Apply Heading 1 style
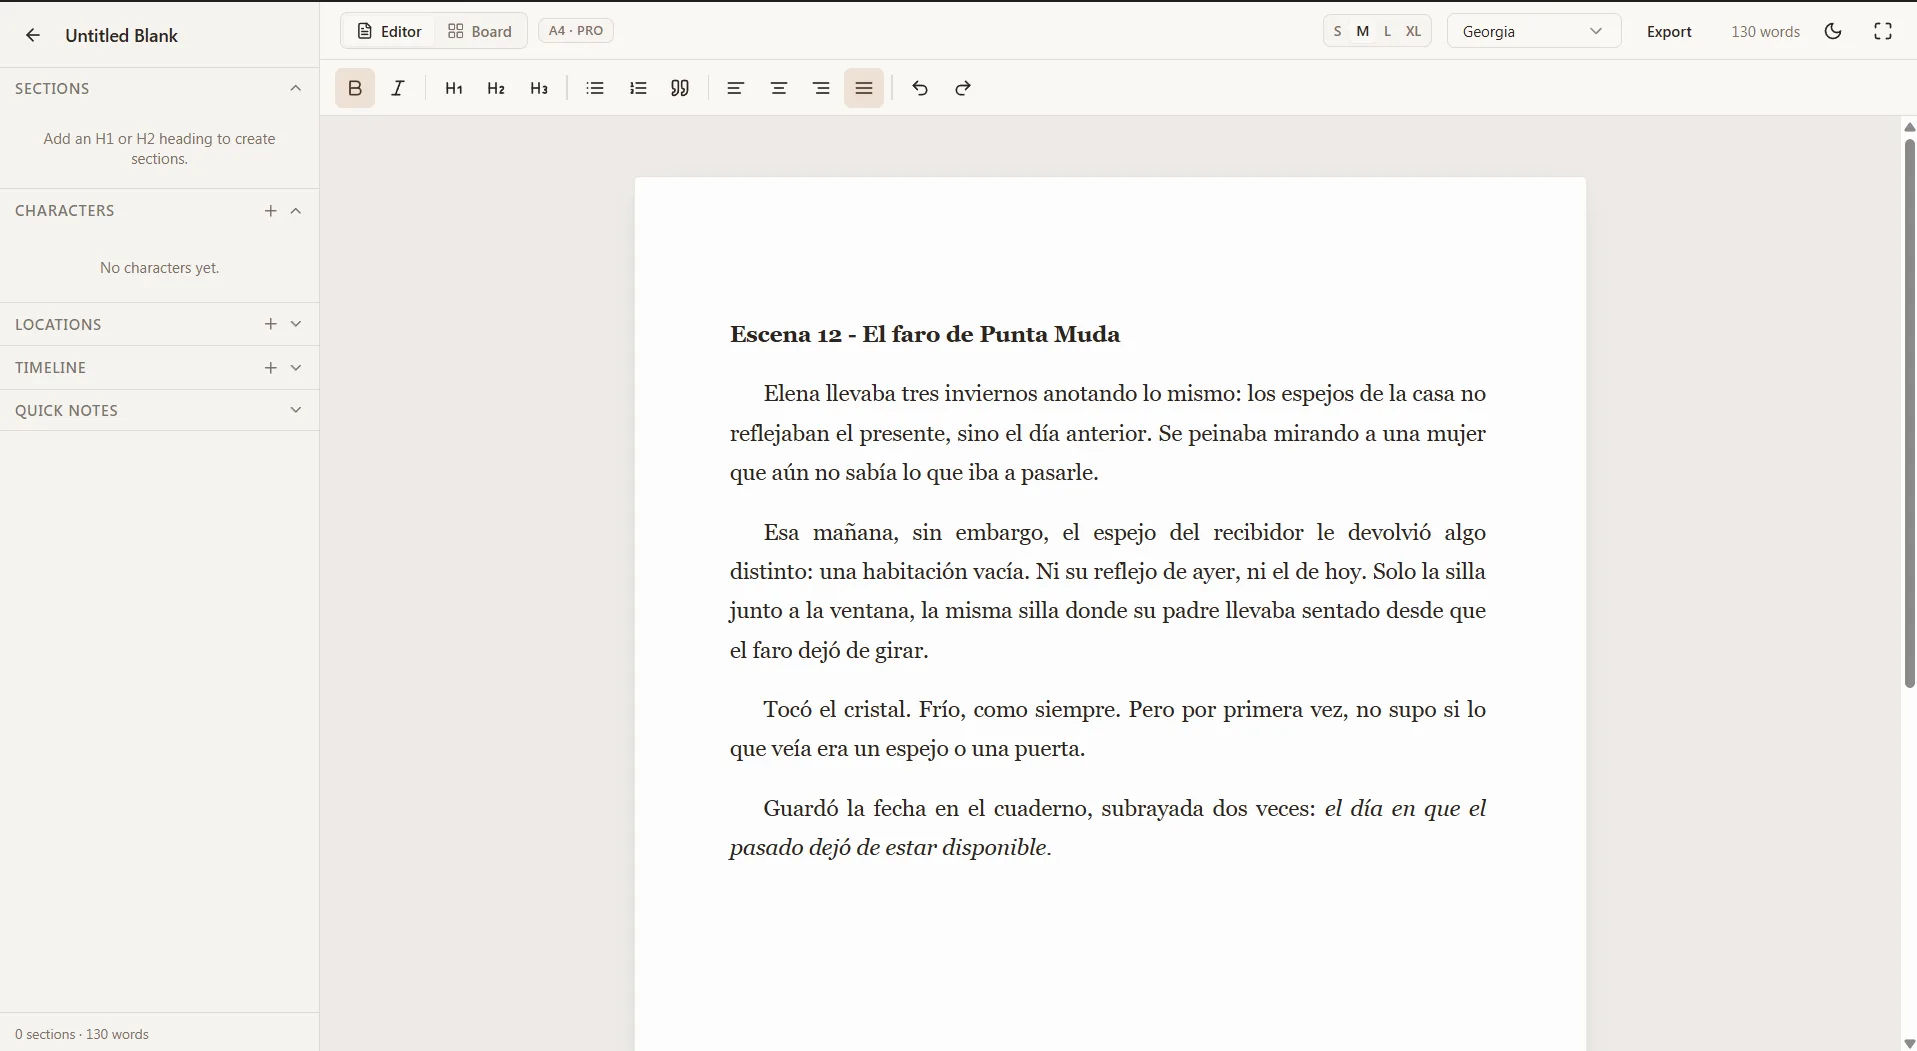 point(454,88)
